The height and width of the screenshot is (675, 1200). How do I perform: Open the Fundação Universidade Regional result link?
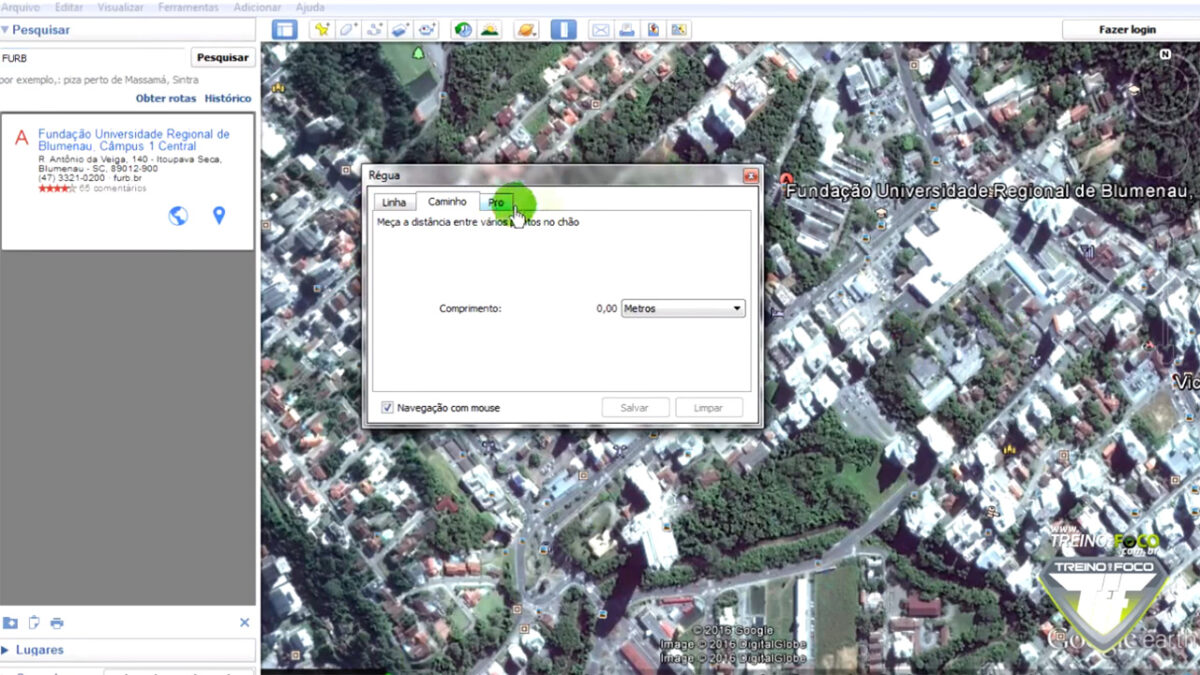[134, 139]
